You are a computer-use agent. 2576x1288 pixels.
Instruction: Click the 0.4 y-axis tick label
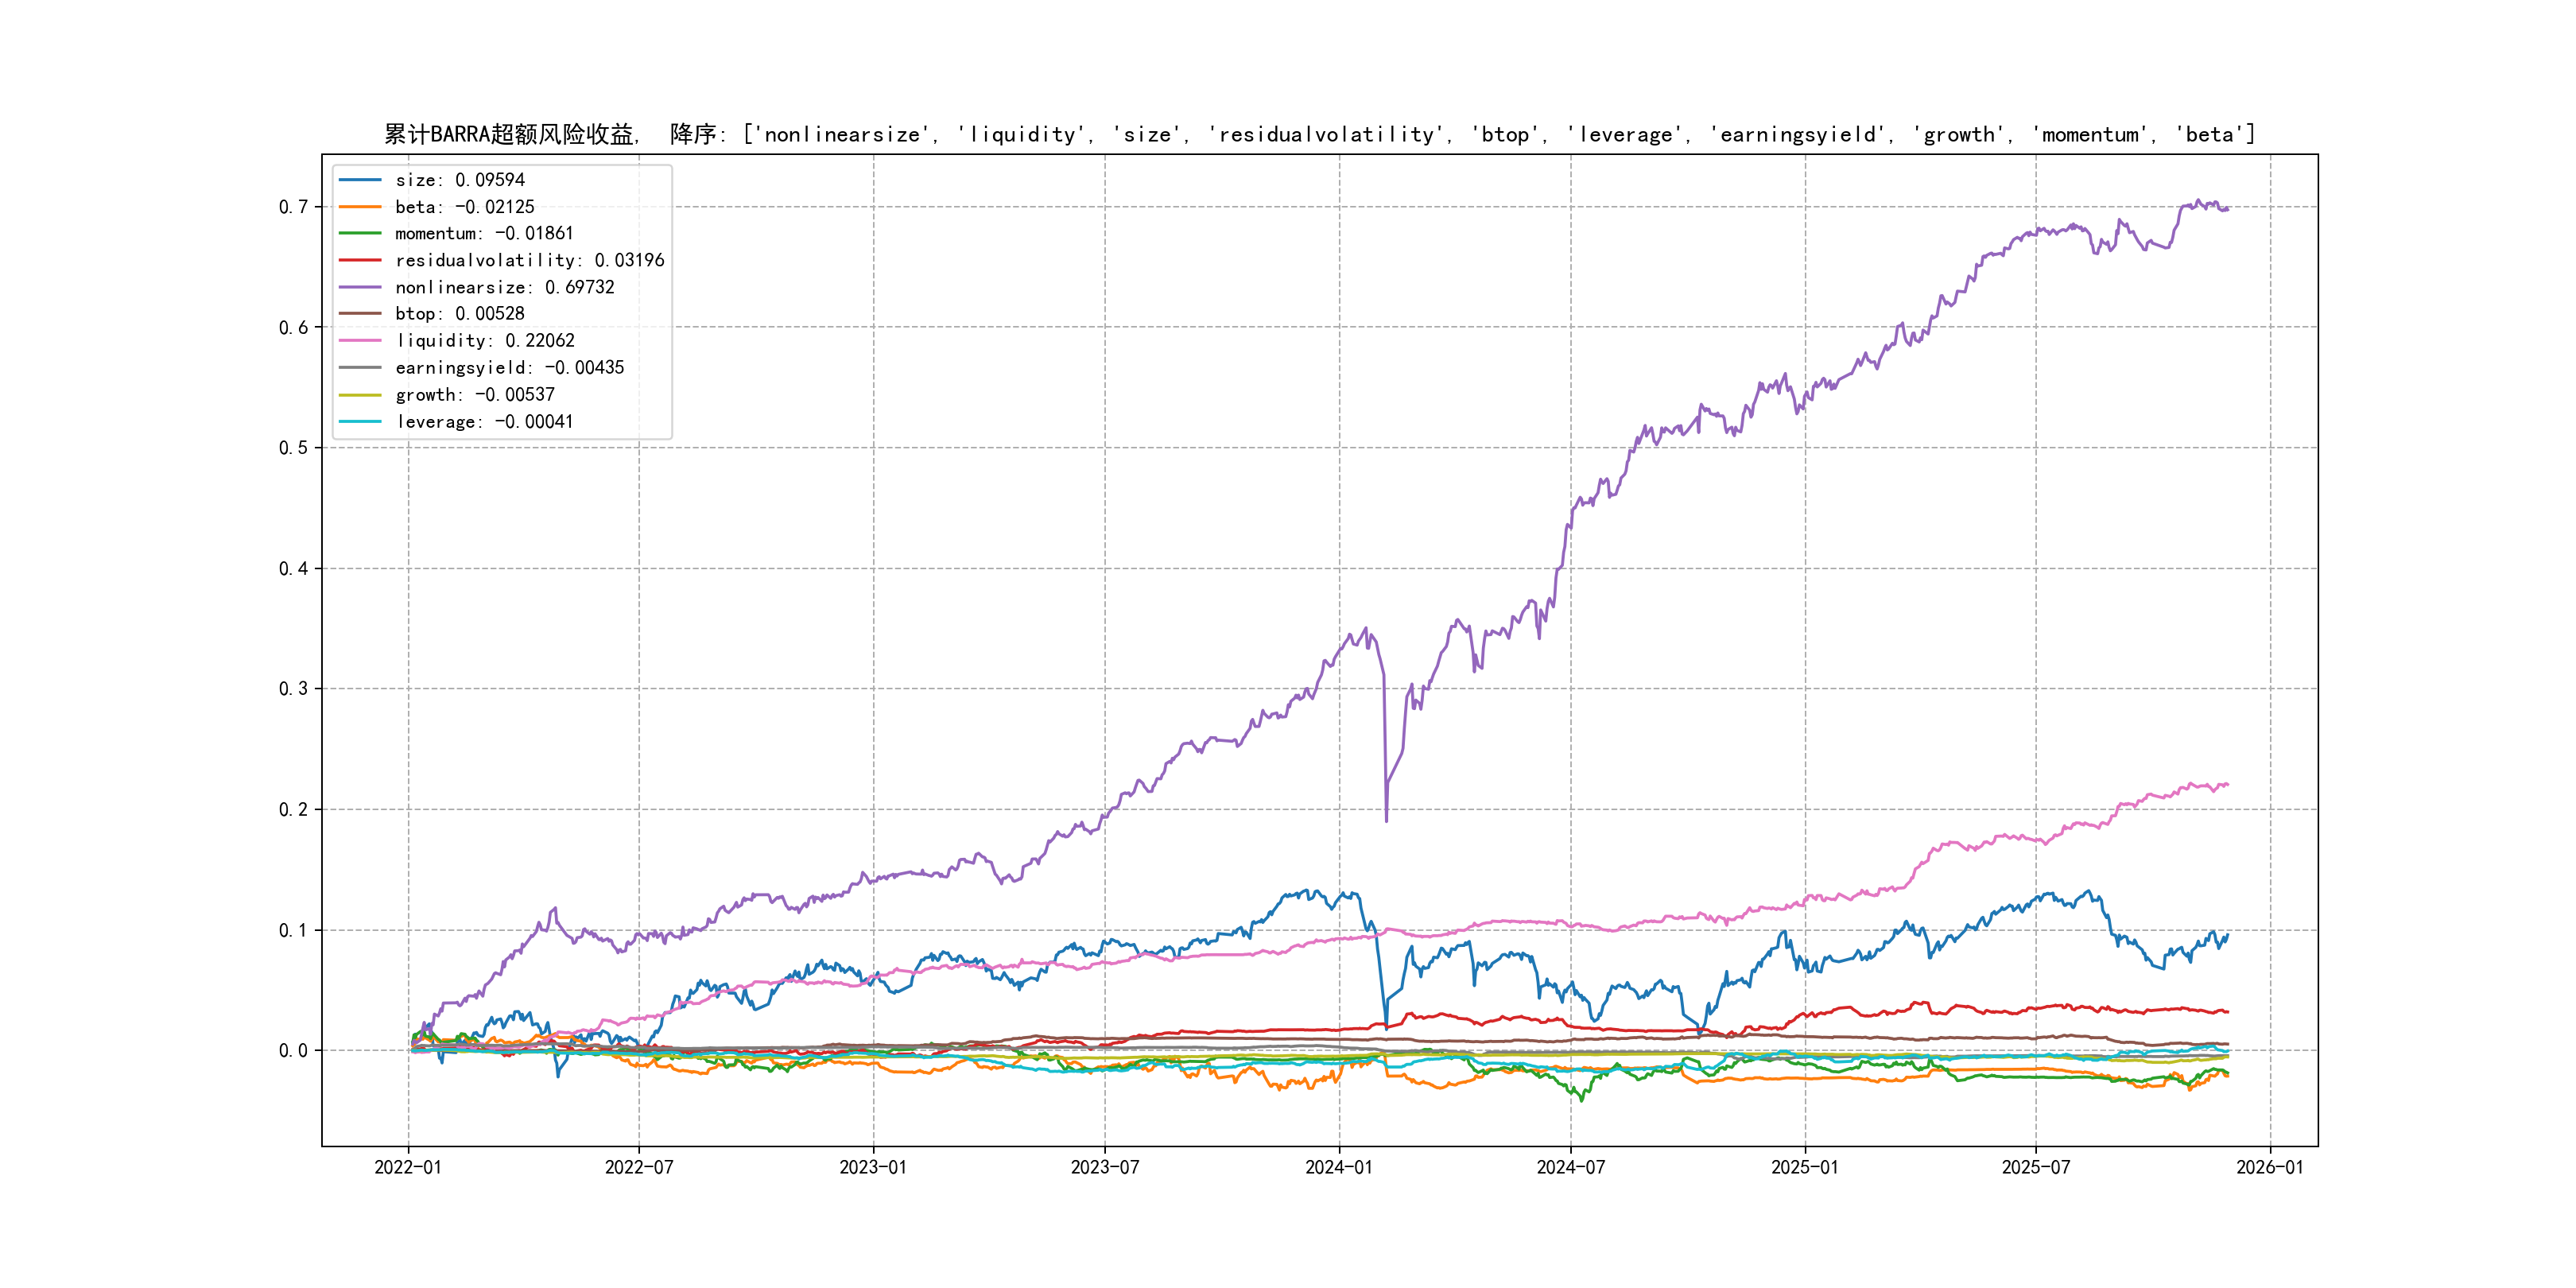pos(293,568)
